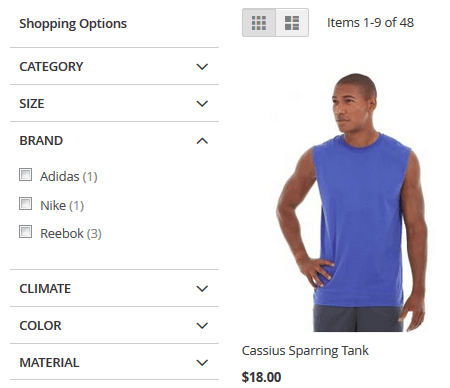Select the Reebok (3) filter link
Image resolution: width=450 pixels, height=388 pixels.
[71, 233]
